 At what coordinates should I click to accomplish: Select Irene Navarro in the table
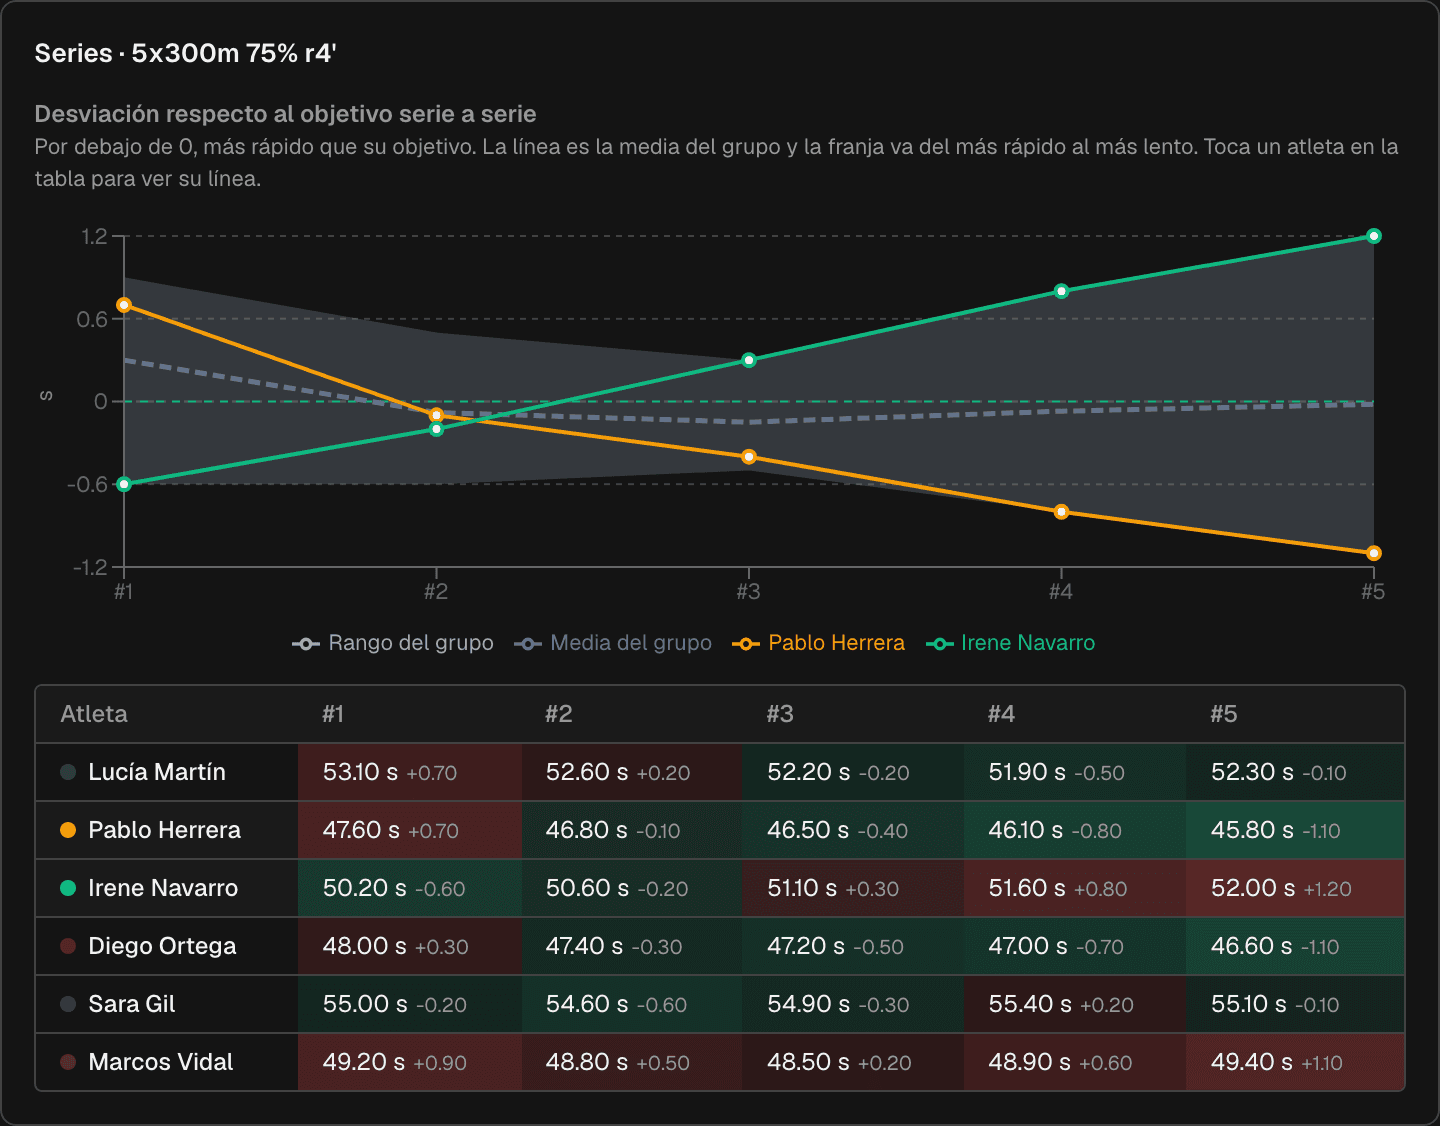[x=720, y=888]
